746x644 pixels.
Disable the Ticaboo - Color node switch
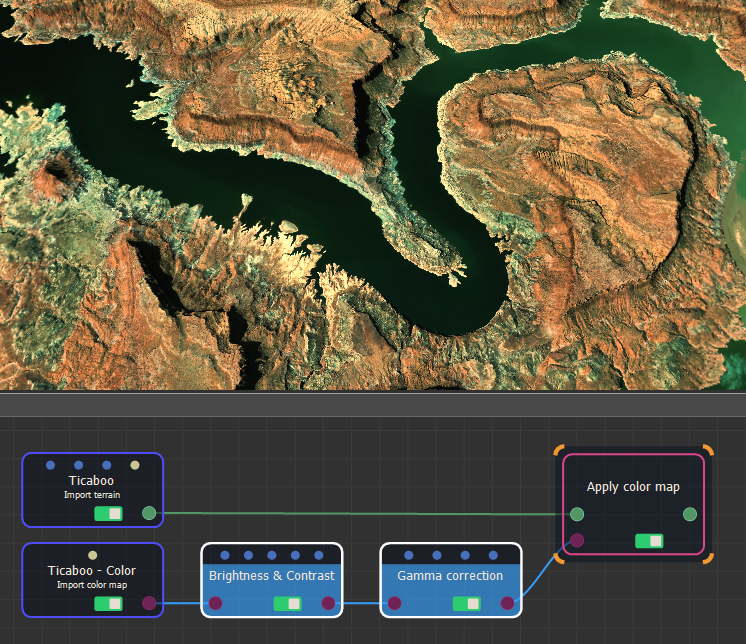pyautogui.click(x=108, y=603)
